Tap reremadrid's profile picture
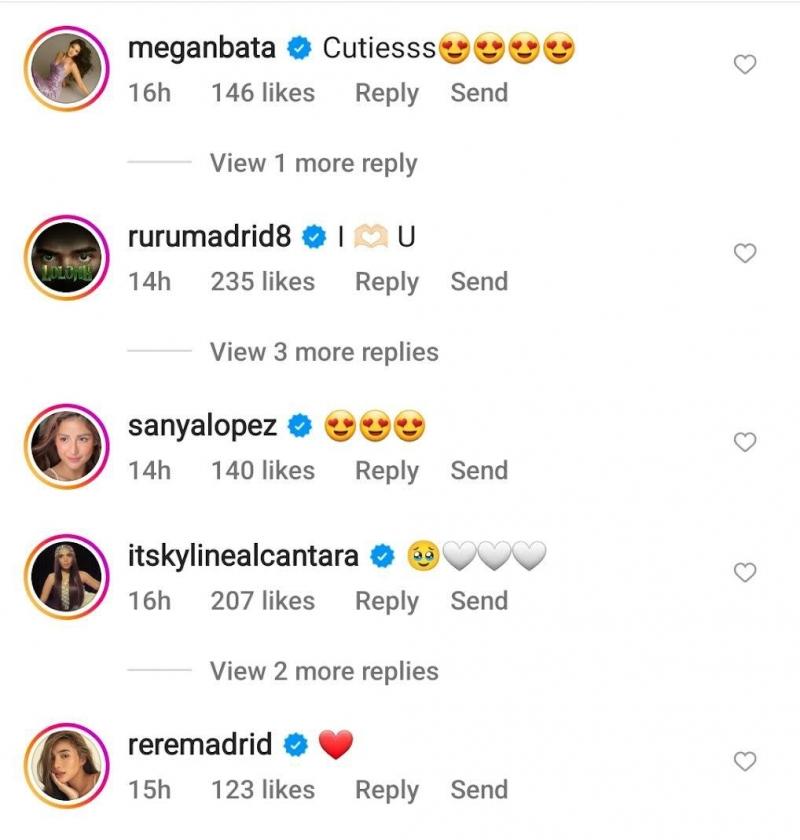Screen dimensions: 800x840 point(67,766)
